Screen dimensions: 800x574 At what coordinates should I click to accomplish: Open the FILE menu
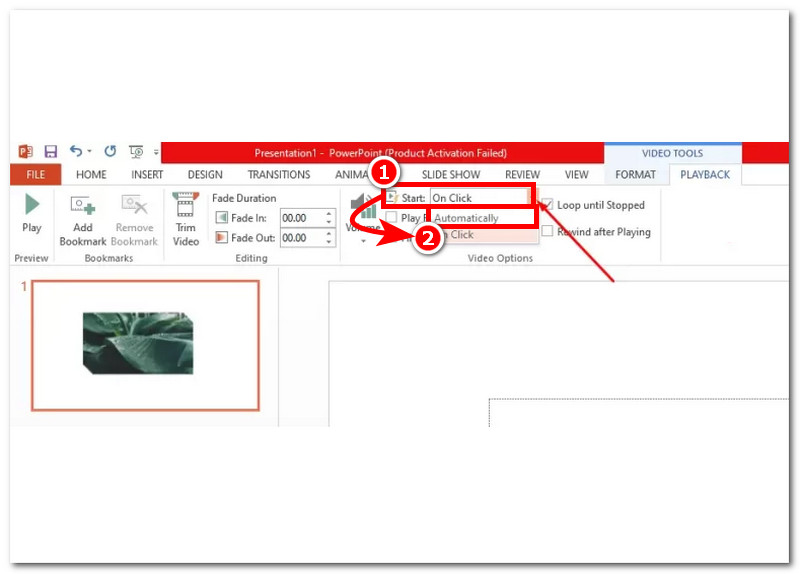click(35, 174)
